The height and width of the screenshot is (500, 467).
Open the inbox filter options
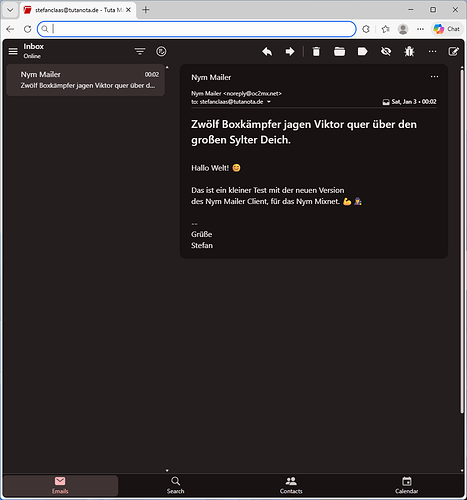point(140,51)
